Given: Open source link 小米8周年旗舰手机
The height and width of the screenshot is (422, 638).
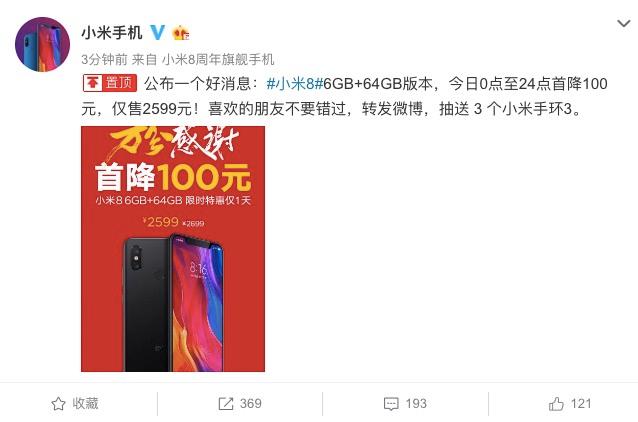Looking at the screenshot, I should click(218, 59).
